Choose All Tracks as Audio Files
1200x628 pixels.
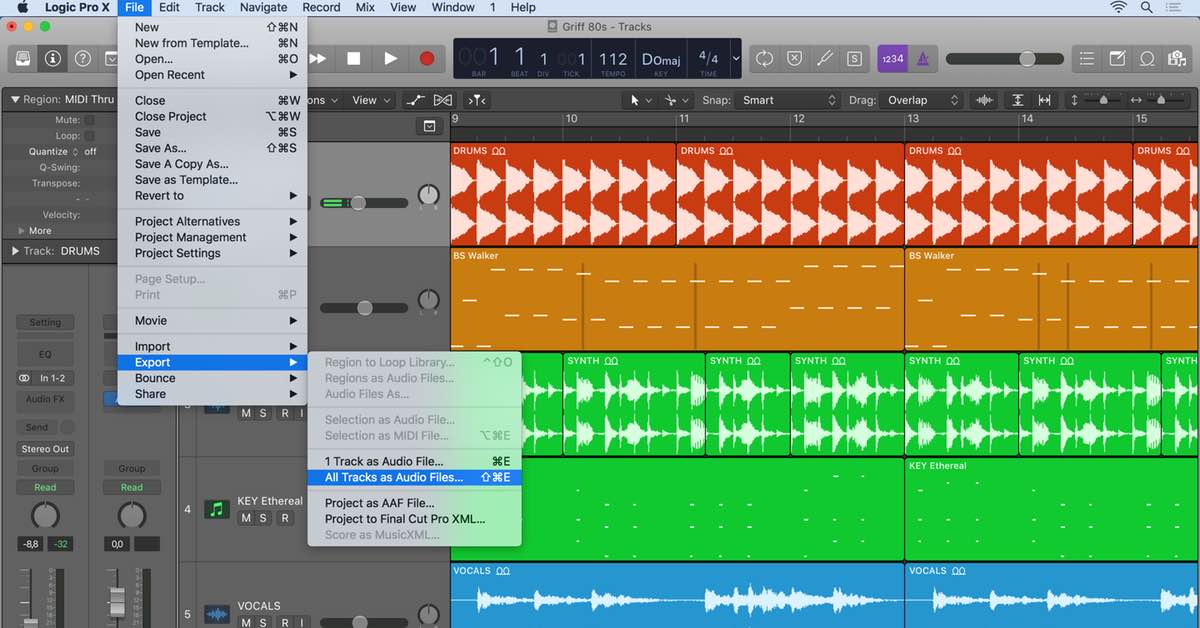click(x=394, y=477)
